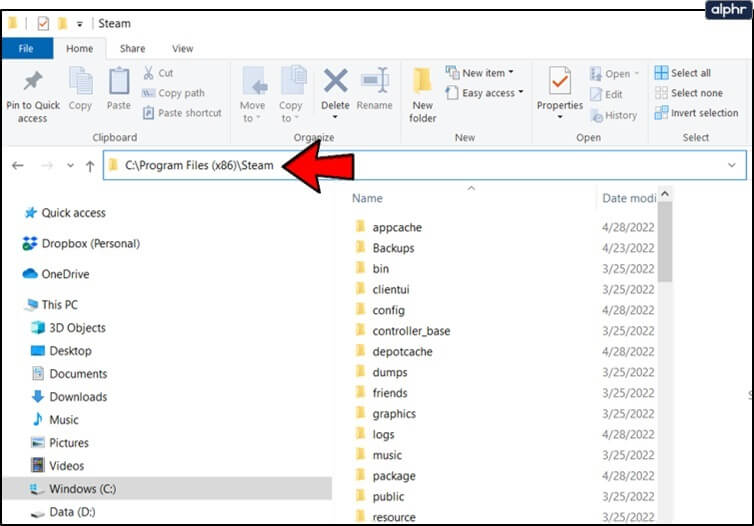This screenshot has width=754, height=526.
Task: Click the file list scroll up arrow
Action: 665,194
